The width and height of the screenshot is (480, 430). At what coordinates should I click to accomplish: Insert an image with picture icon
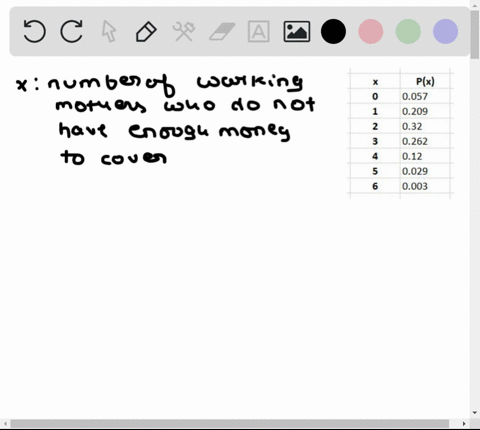coord(297,32)
